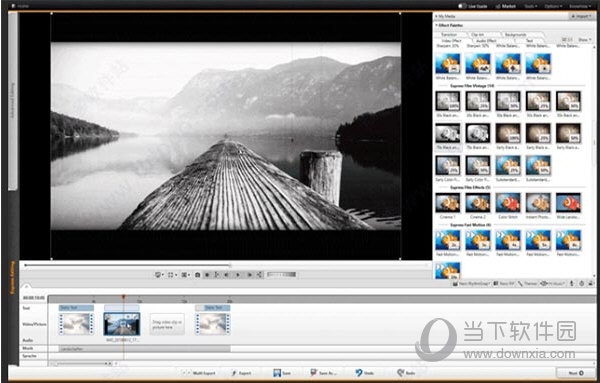This screenshot has width=600, height=383.
Task: Open the preview layout dropdown
Action: point(186,275)
